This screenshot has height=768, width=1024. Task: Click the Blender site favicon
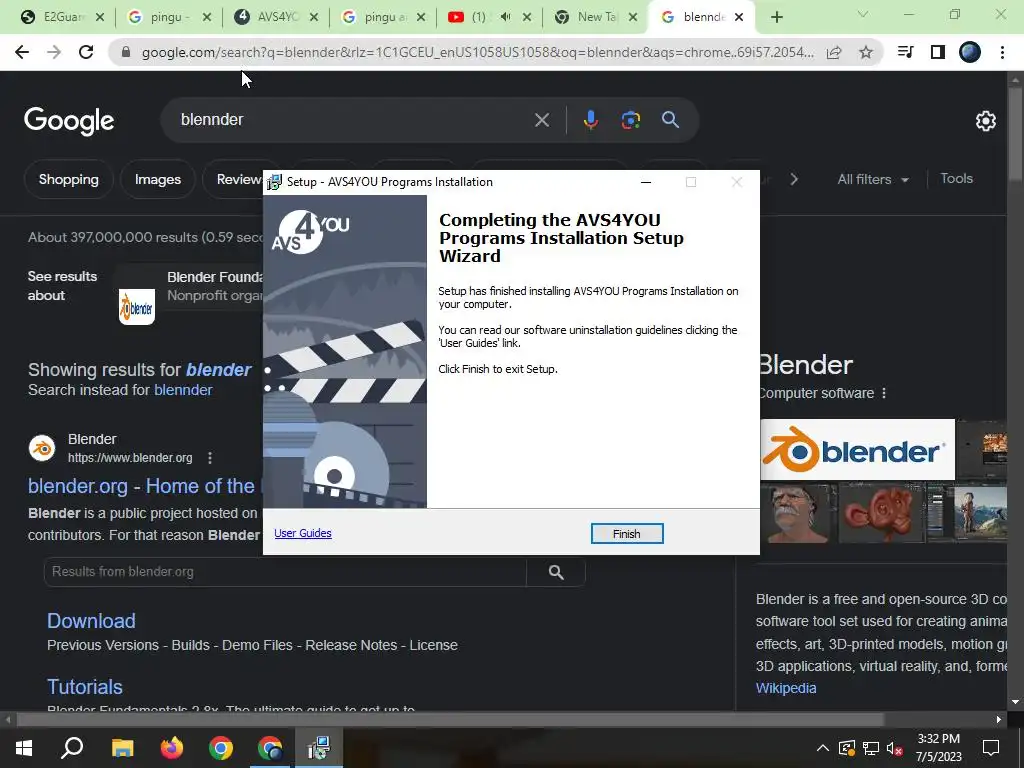(42, 449)
